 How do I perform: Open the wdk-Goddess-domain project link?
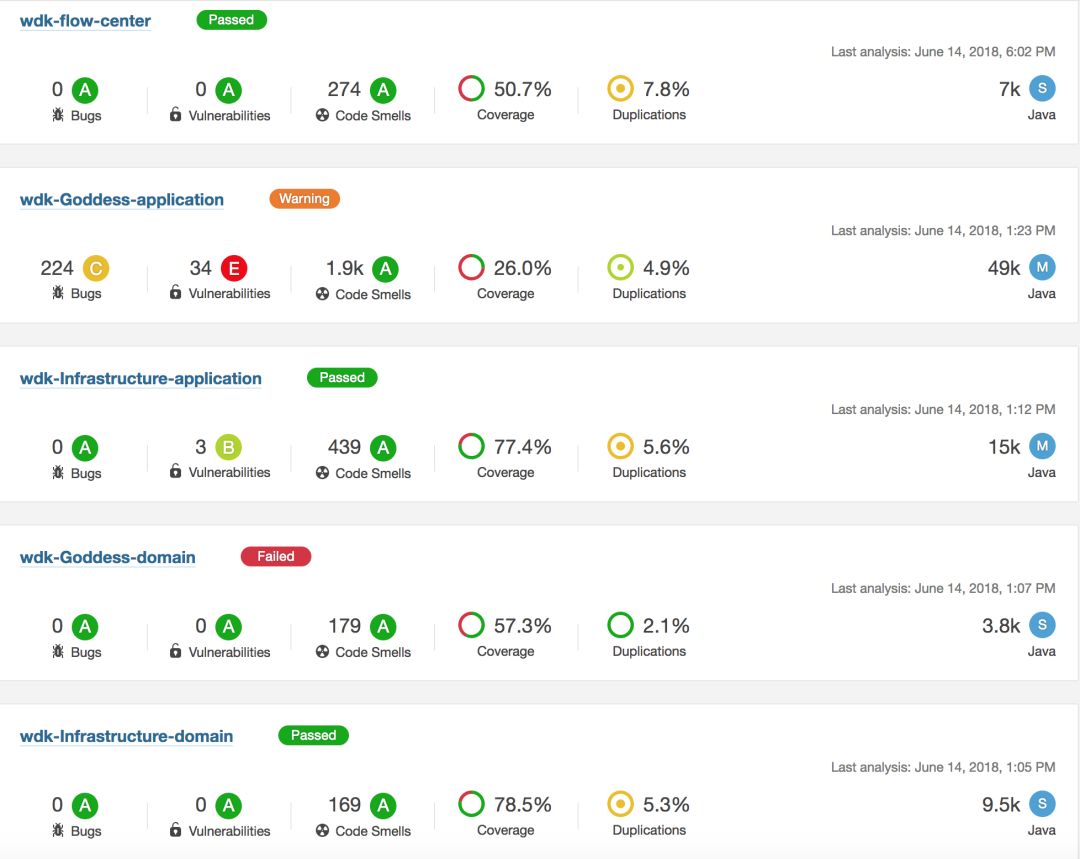point(108,558)
